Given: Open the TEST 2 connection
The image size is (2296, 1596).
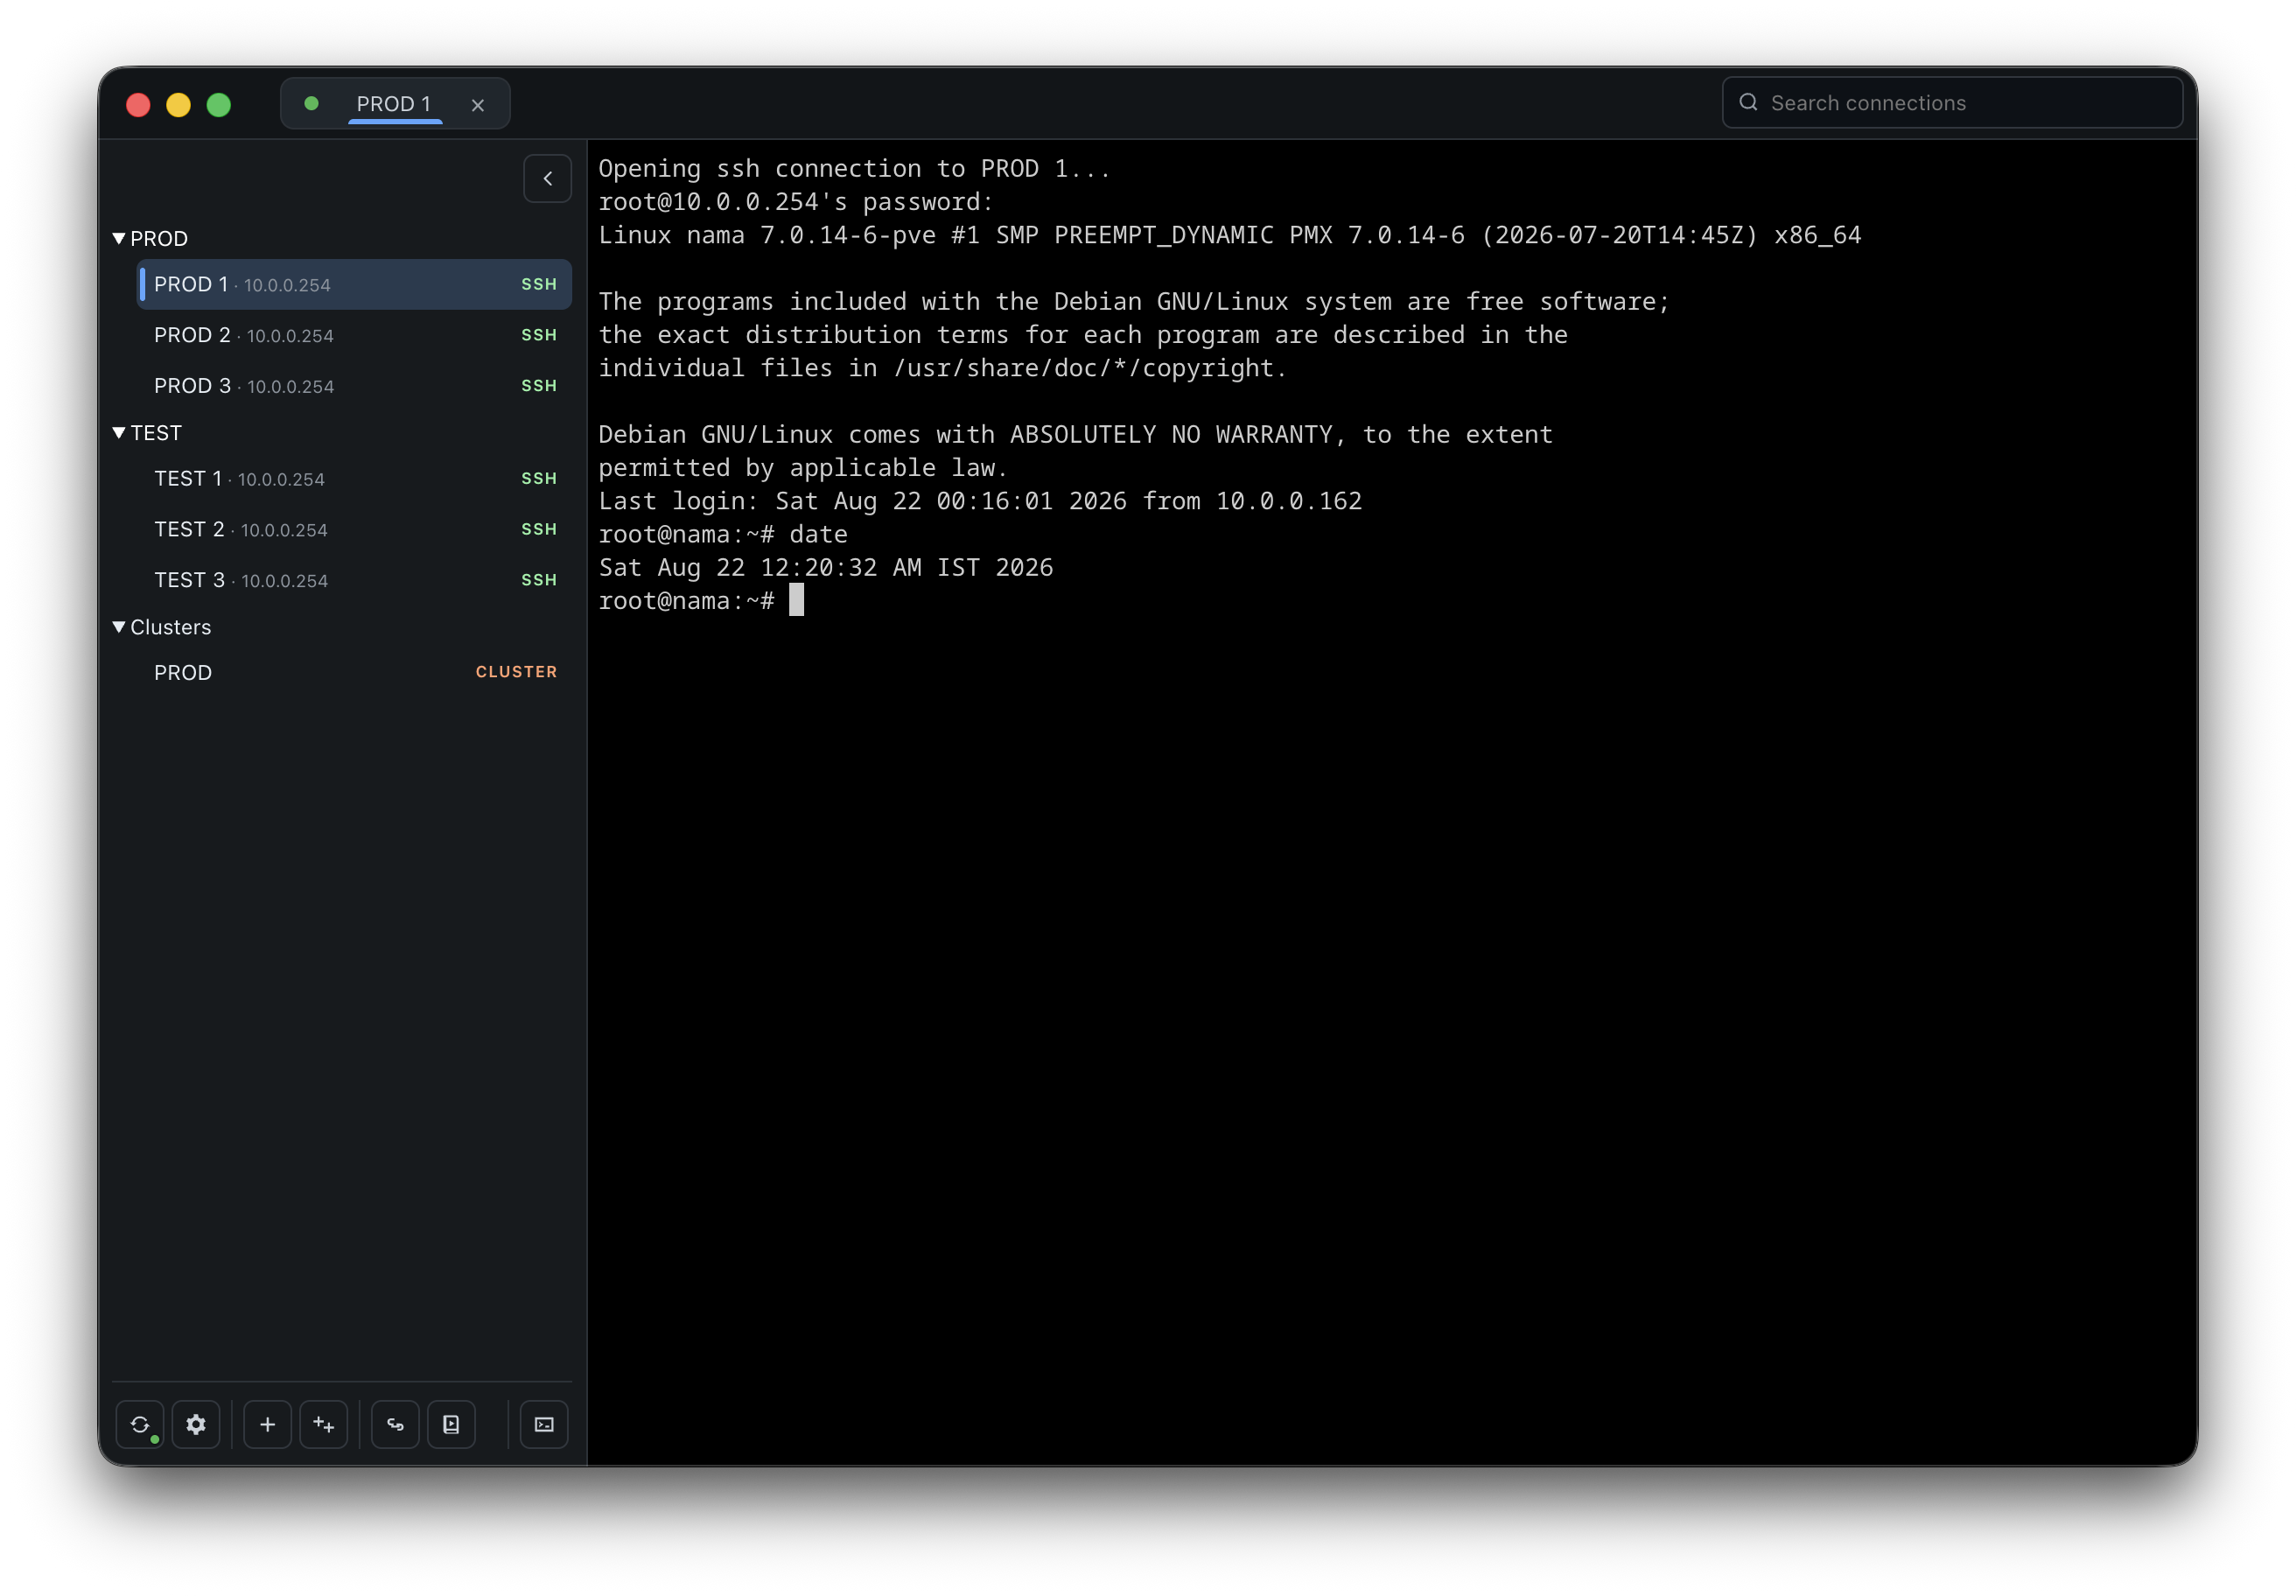Looking at the screenshot, I should click(354, 530).
